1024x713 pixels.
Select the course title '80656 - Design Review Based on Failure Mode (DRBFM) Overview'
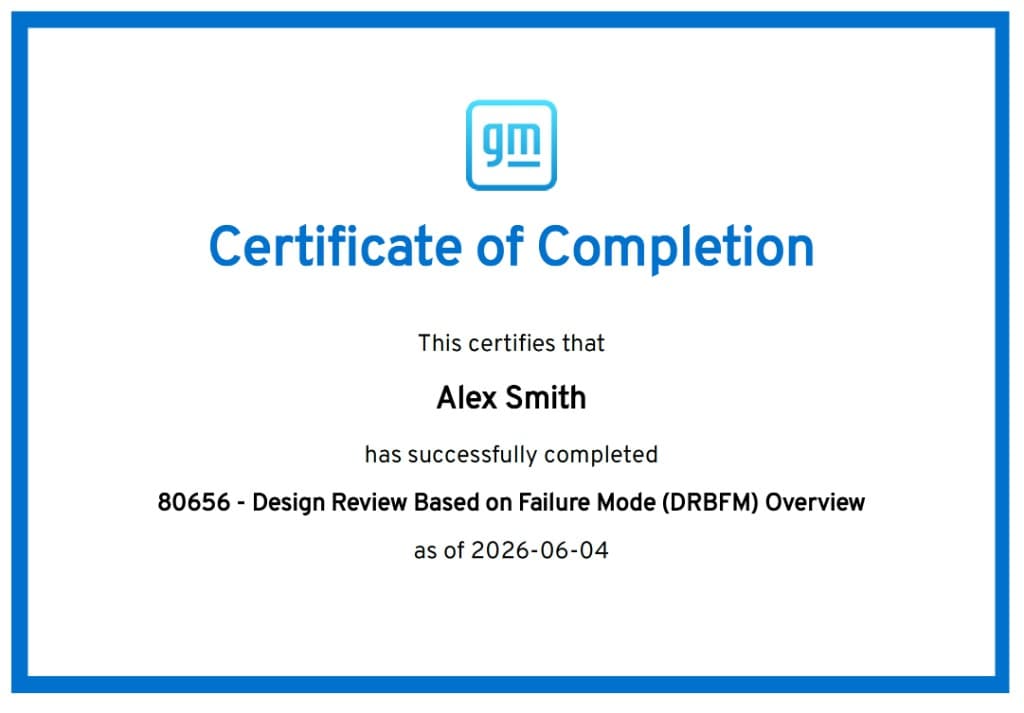pyautogui.click(x=511, y=503)
